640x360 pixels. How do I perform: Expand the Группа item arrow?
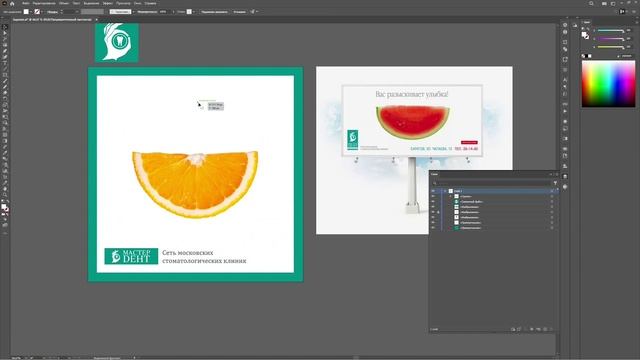tap(451, 196)
